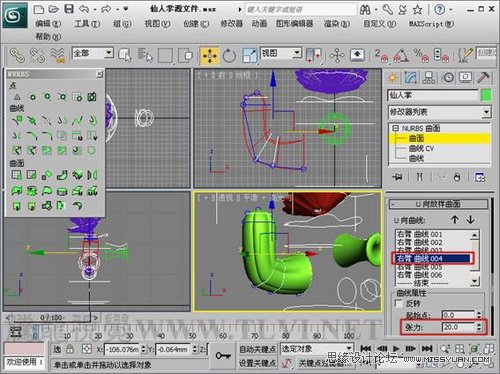
Task: Open the 视图(V) menu
Action: coord(157,24)
